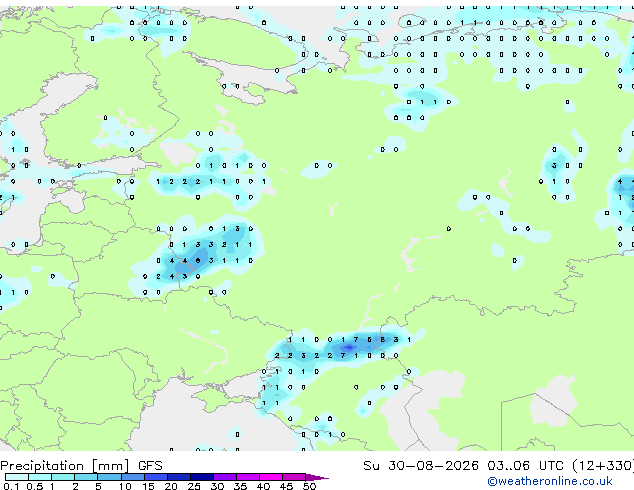Click the 0.5–1 mm legend color swatch
The image size is (634, 490).
point(40,477)
